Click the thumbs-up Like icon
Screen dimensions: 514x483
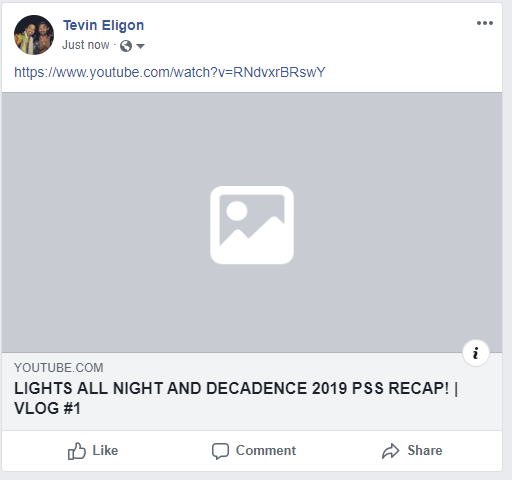(x=77, y=451)
